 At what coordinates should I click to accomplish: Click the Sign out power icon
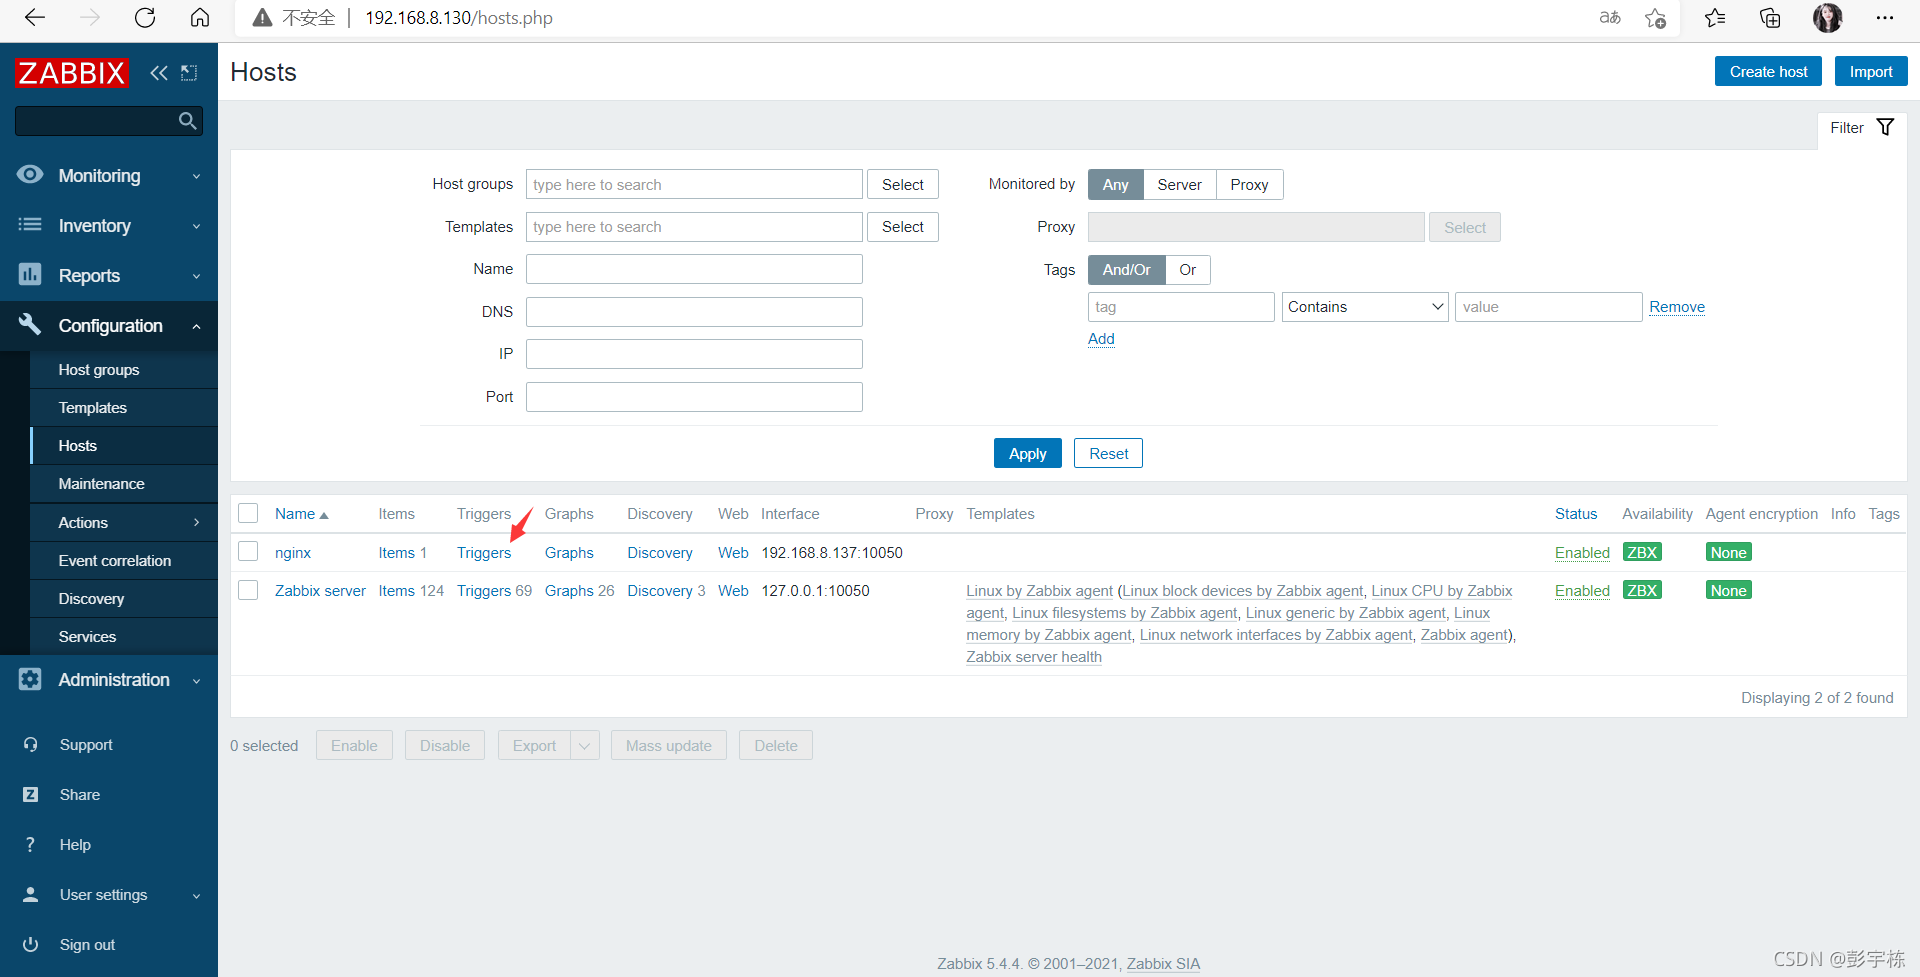pos(31,945)
